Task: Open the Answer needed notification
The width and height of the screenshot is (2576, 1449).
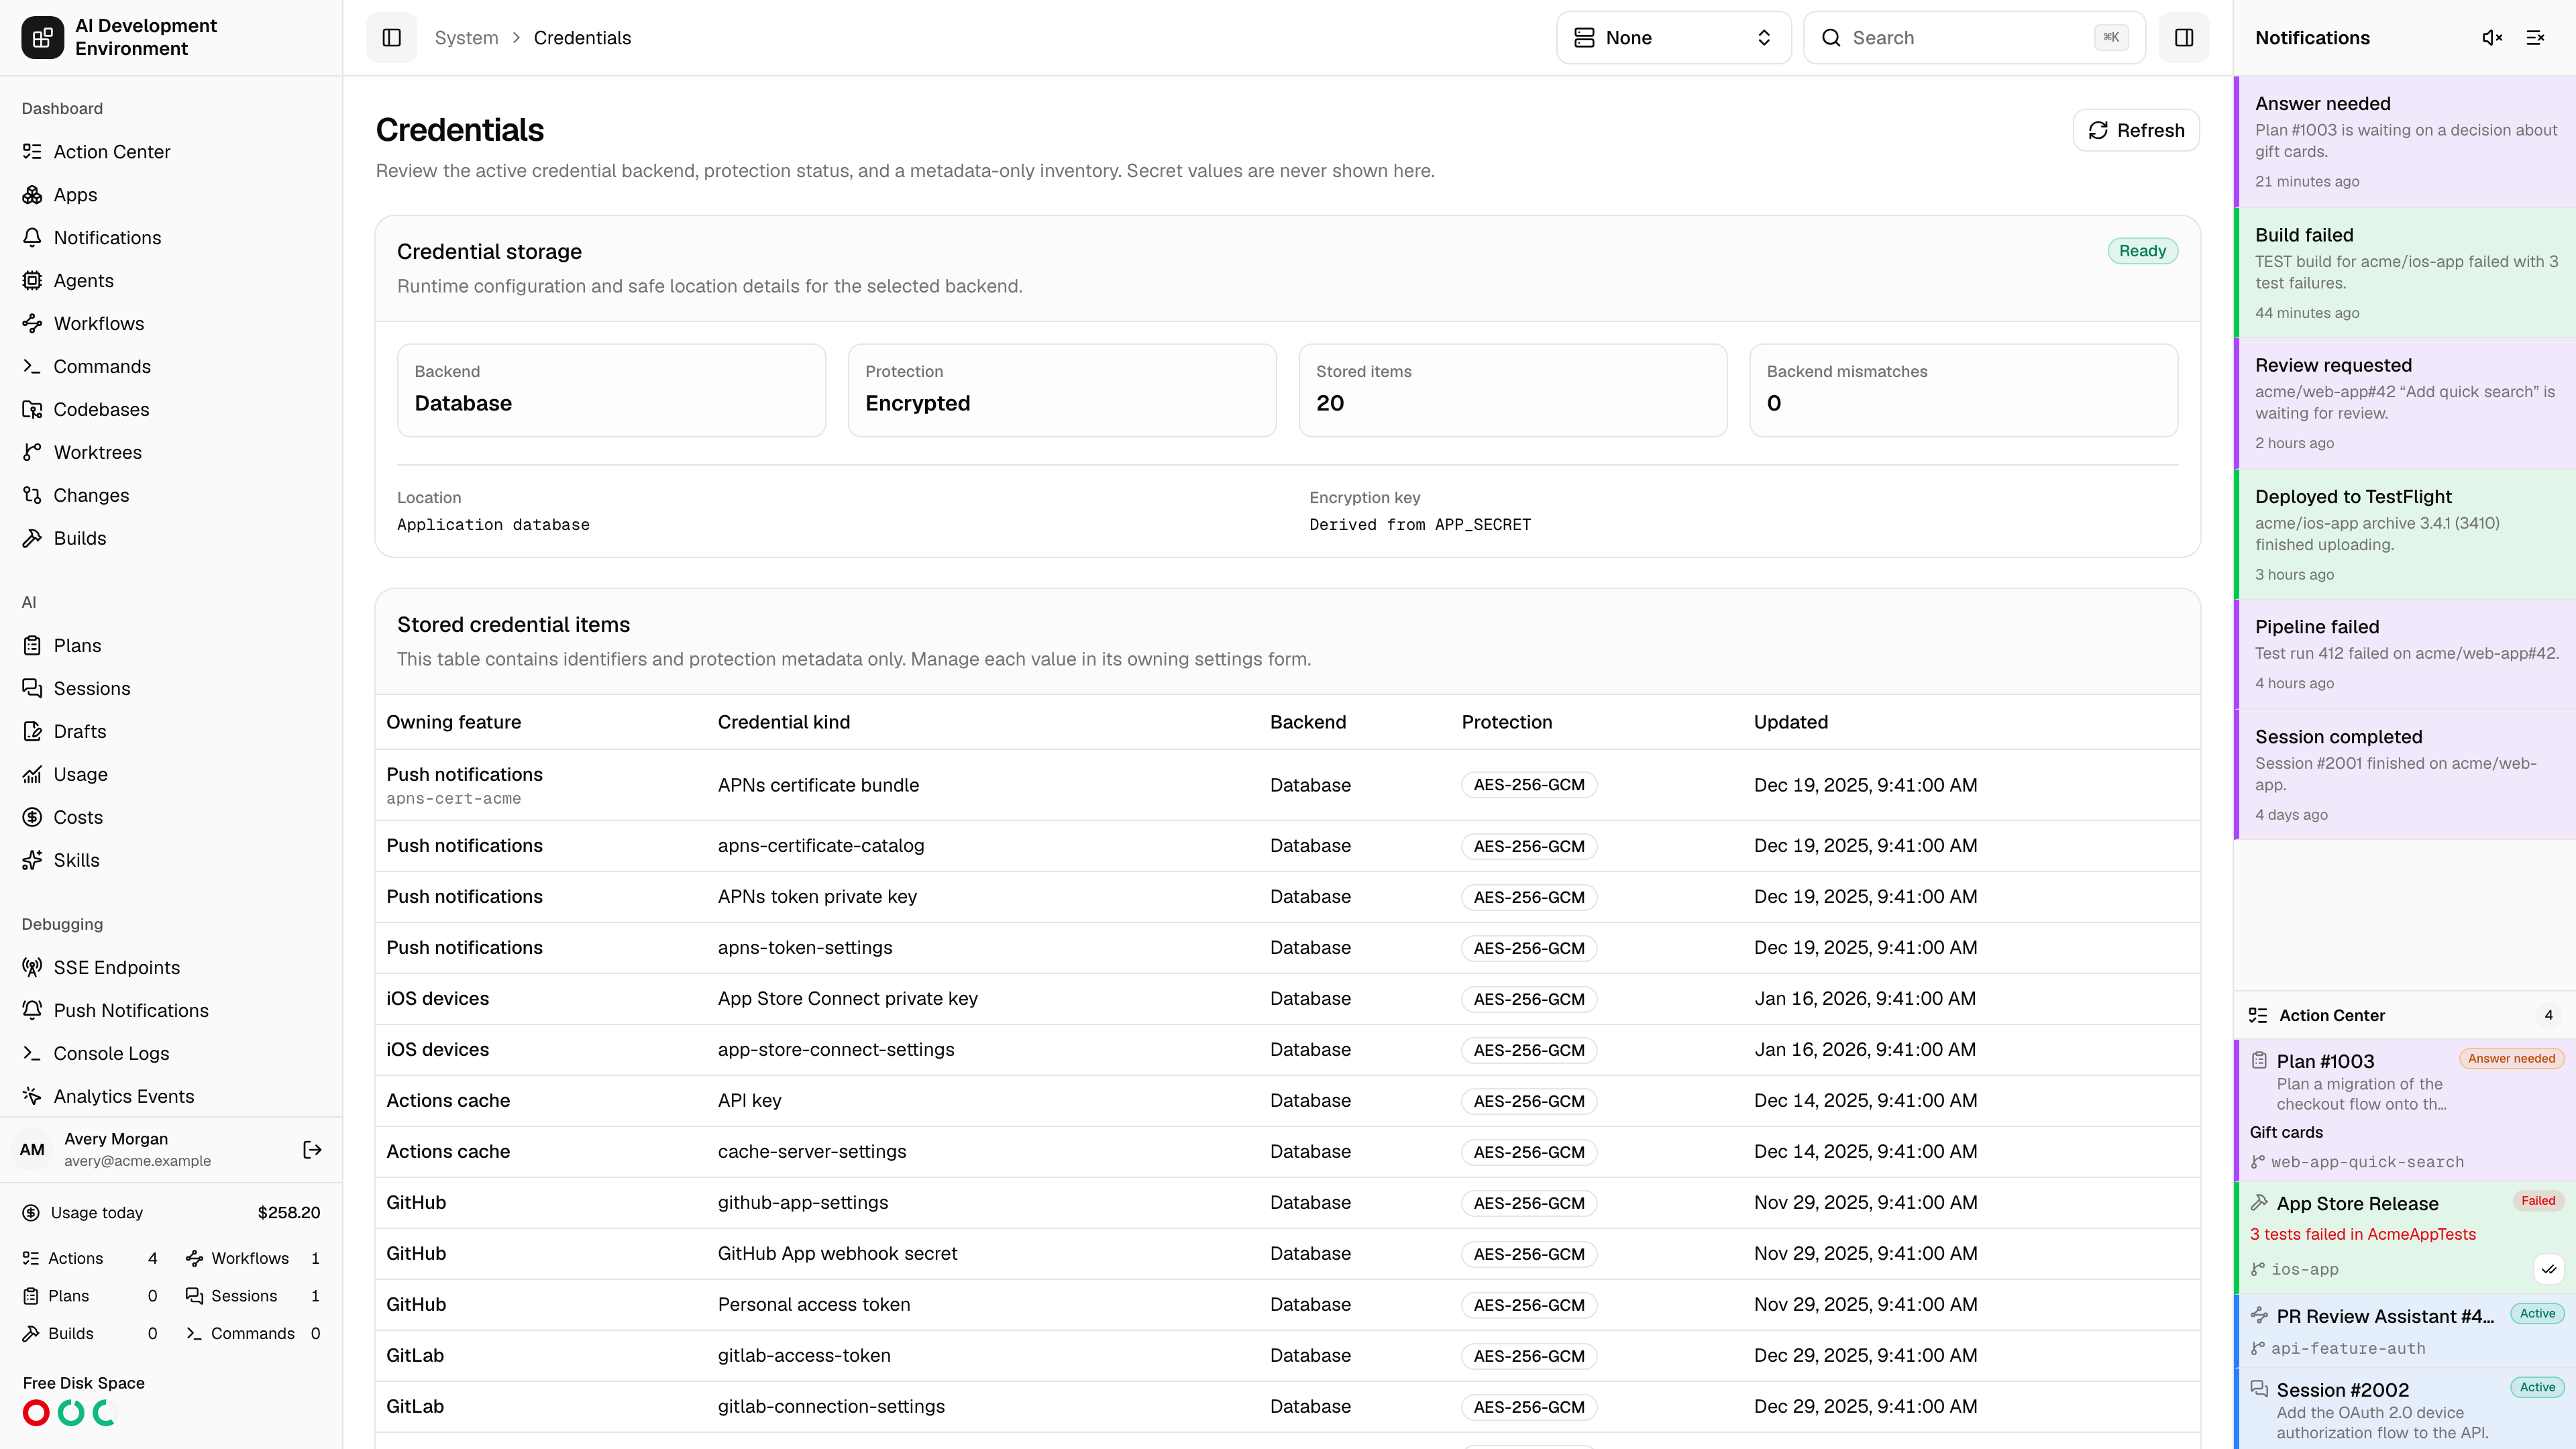Action: tap(2404, 141)
